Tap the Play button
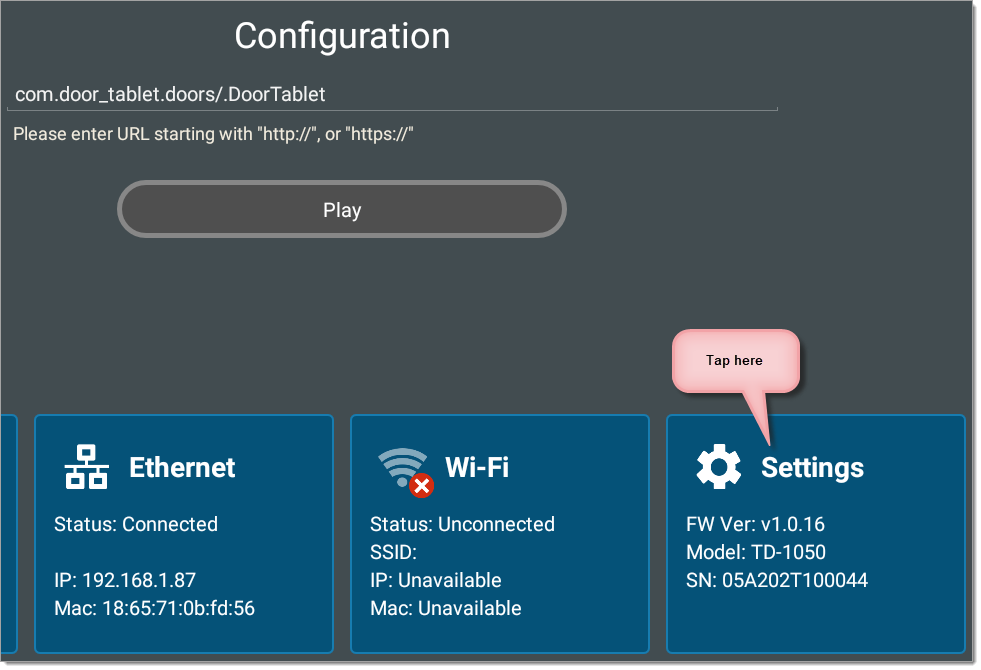The height and width of the screenshot is (670, 981). point(342,210)
